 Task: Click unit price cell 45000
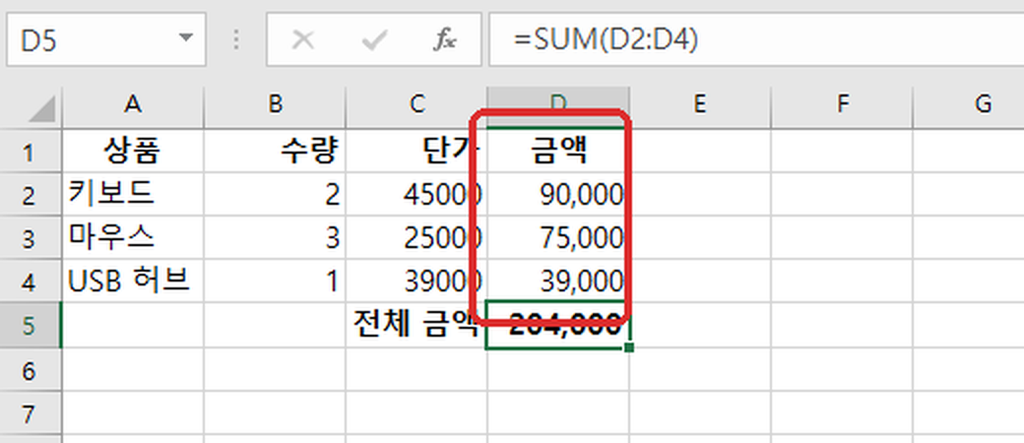417,195
